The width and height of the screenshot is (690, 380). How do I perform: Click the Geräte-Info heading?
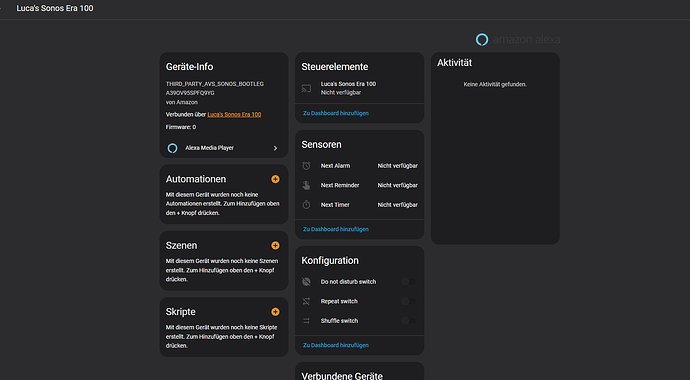point(189,67)
